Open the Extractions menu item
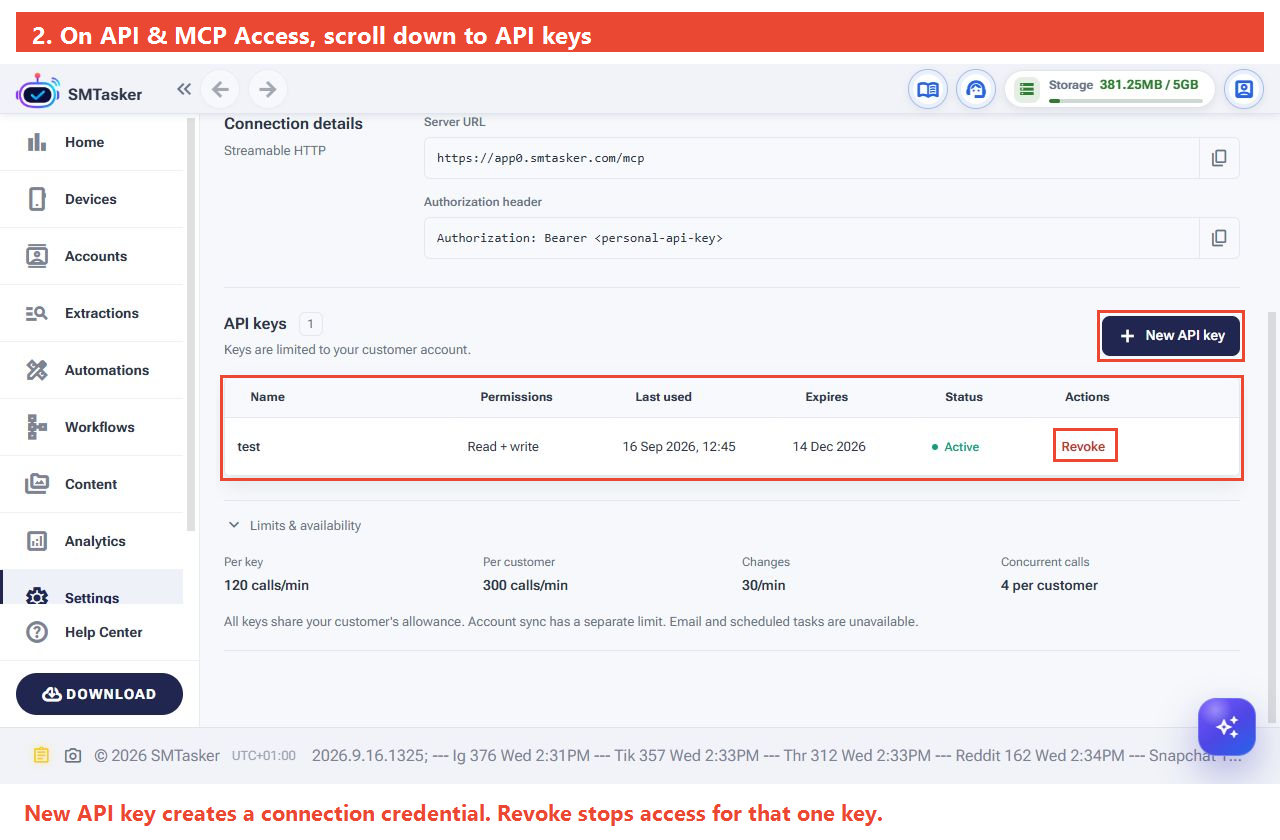 click(92, 313)
